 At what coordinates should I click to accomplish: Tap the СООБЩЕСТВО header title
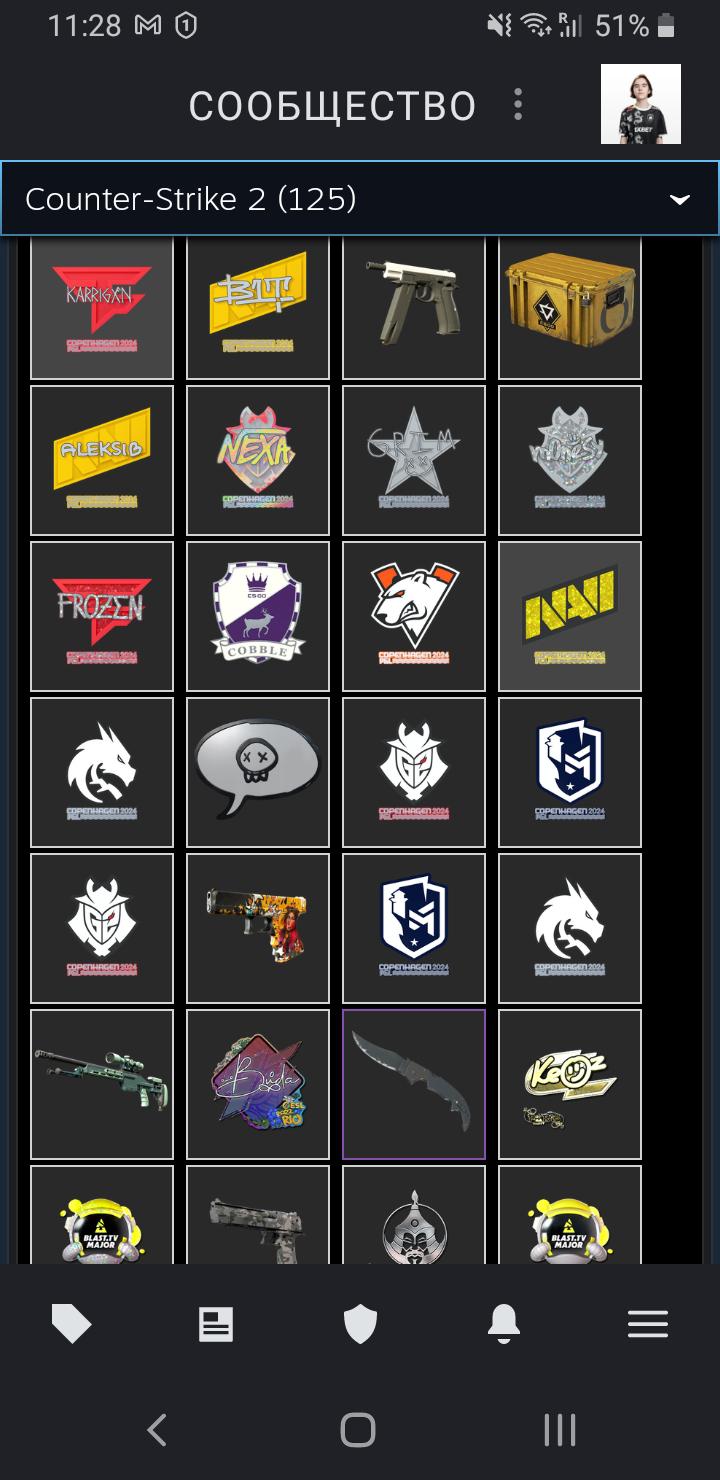(333, 106)
